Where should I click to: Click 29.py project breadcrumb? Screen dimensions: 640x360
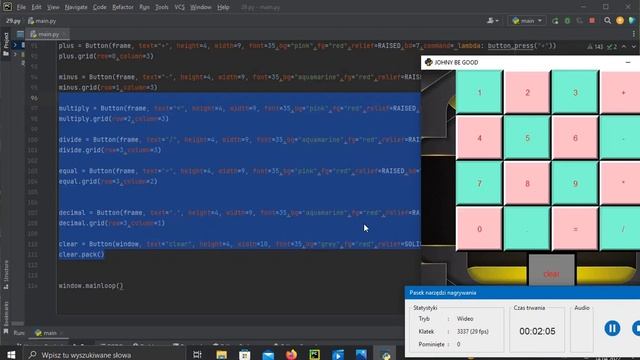[x=13, y=20]
